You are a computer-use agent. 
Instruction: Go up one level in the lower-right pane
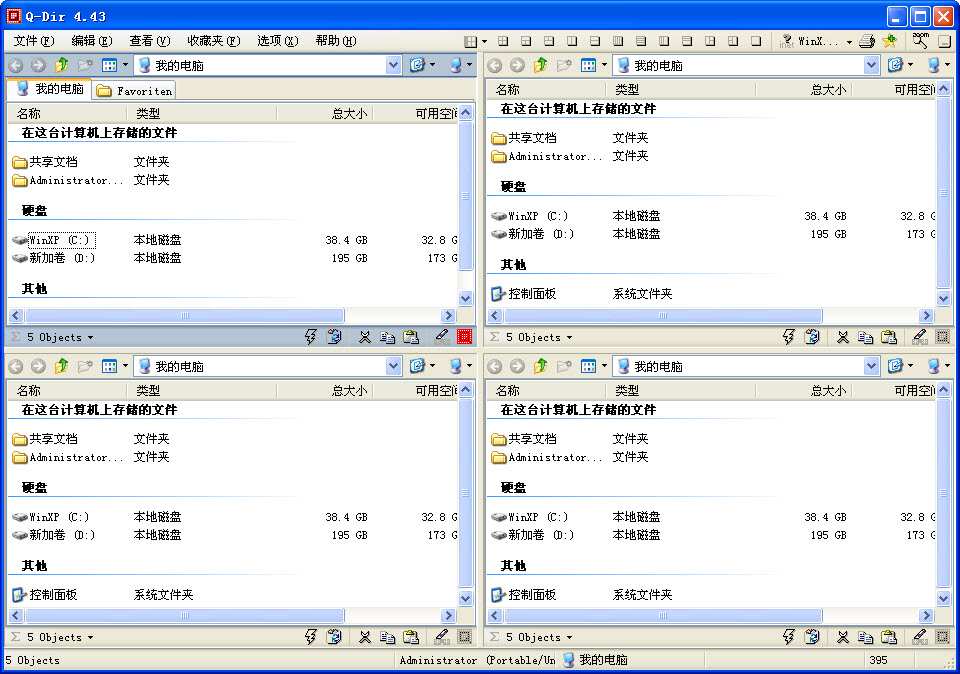[x=540, y=366]
